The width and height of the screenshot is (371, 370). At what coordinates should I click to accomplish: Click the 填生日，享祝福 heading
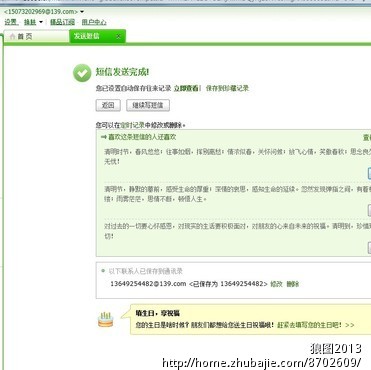(x=158, y=313)
